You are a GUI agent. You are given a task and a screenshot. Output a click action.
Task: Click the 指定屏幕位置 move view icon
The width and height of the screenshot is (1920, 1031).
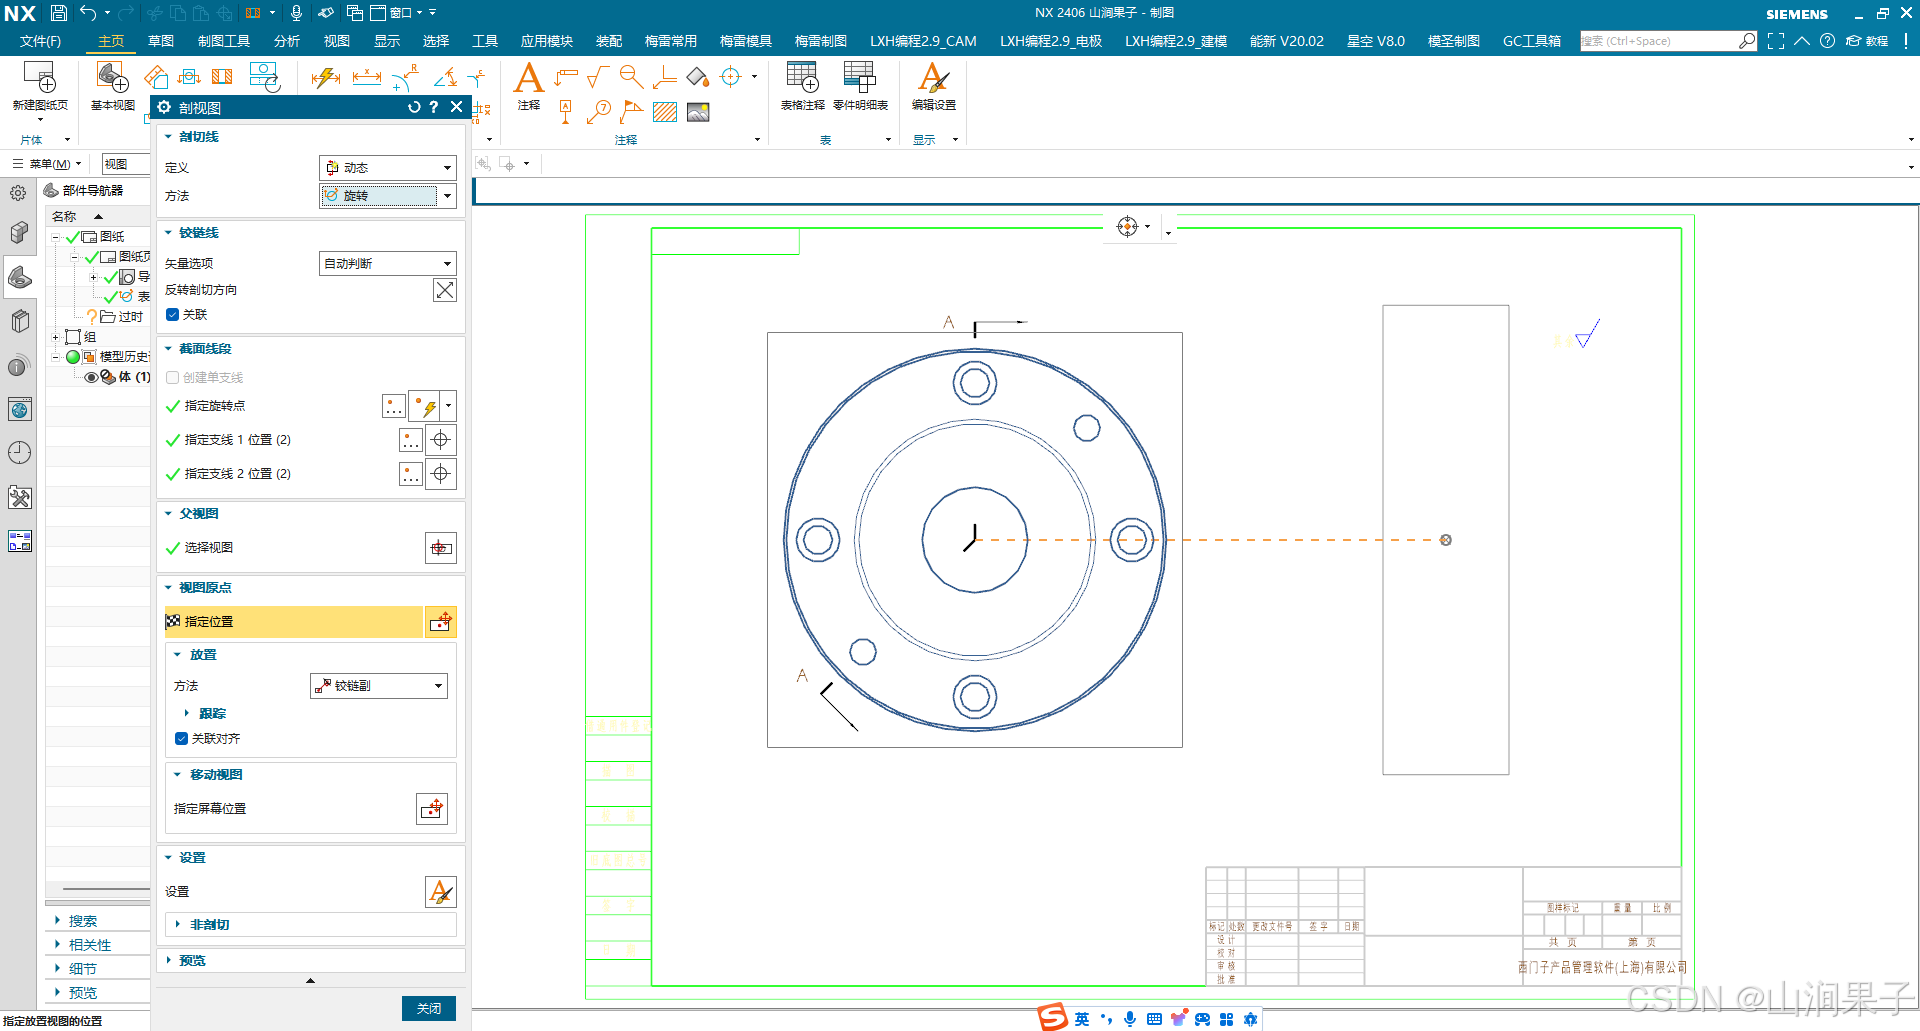[432, 809]
